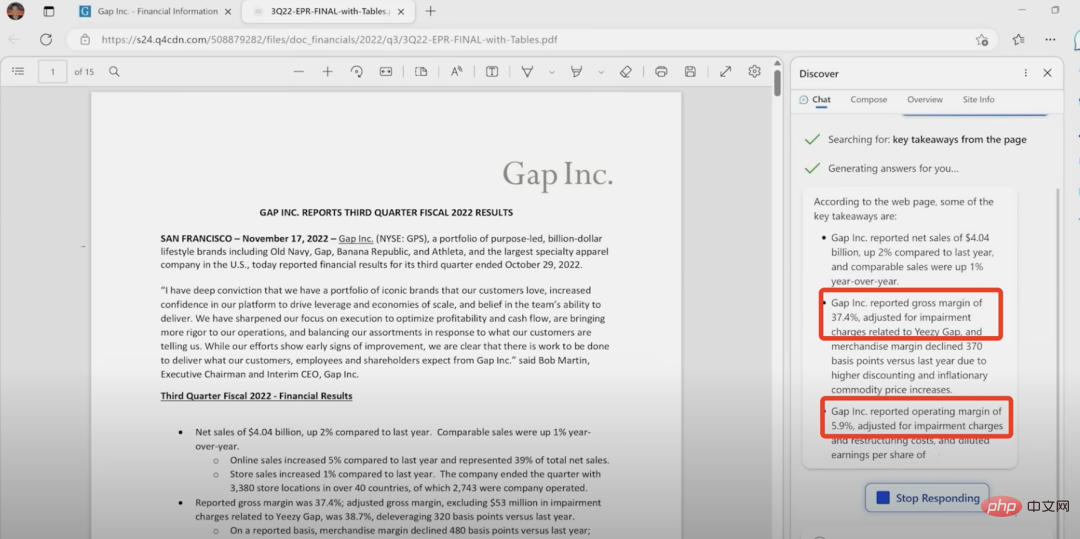Open a new browser tab

pyautogui.click(x=430, y=11)
